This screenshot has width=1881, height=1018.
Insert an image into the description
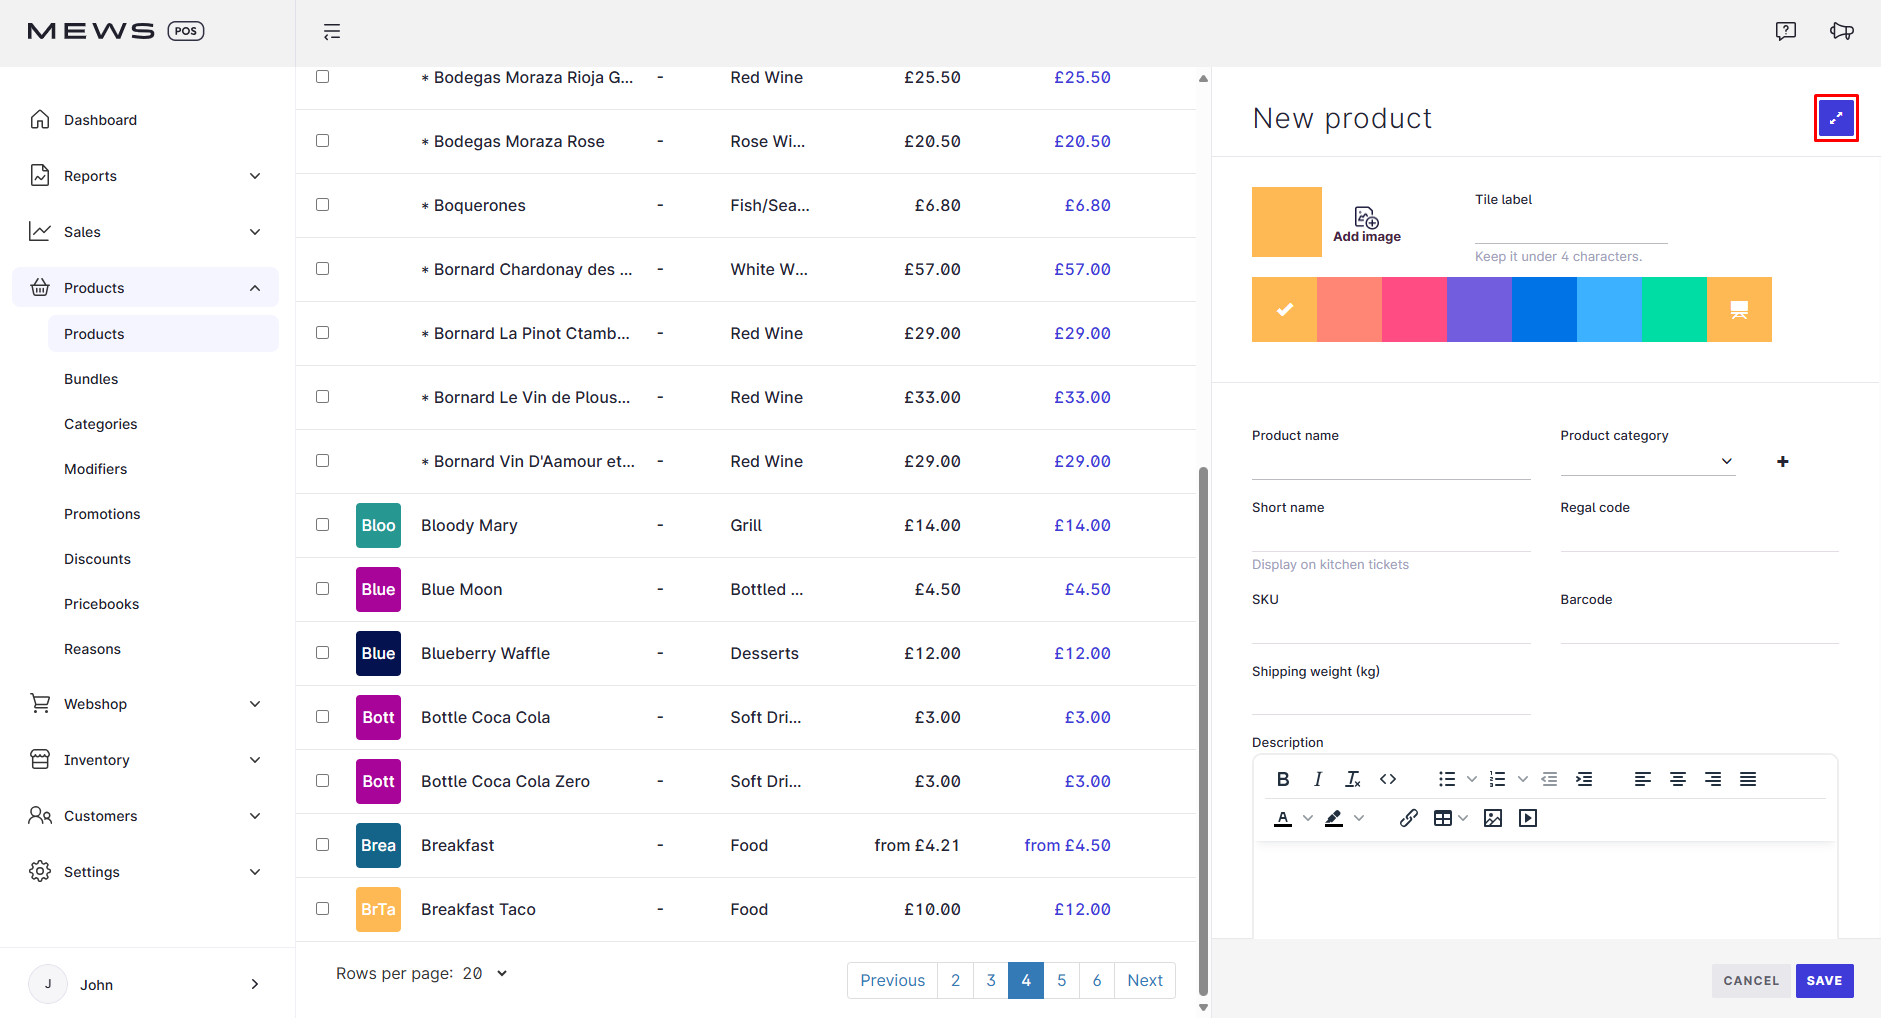click(x=1493, y=817)
